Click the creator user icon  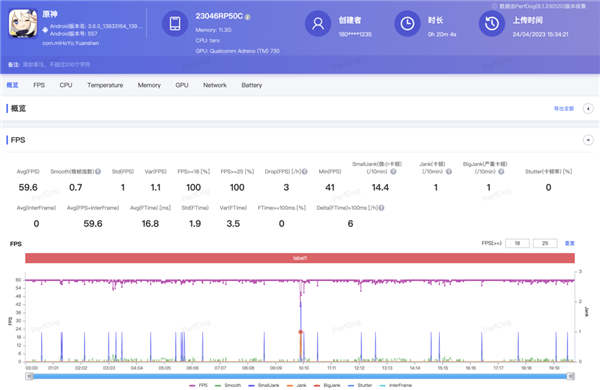318,23
